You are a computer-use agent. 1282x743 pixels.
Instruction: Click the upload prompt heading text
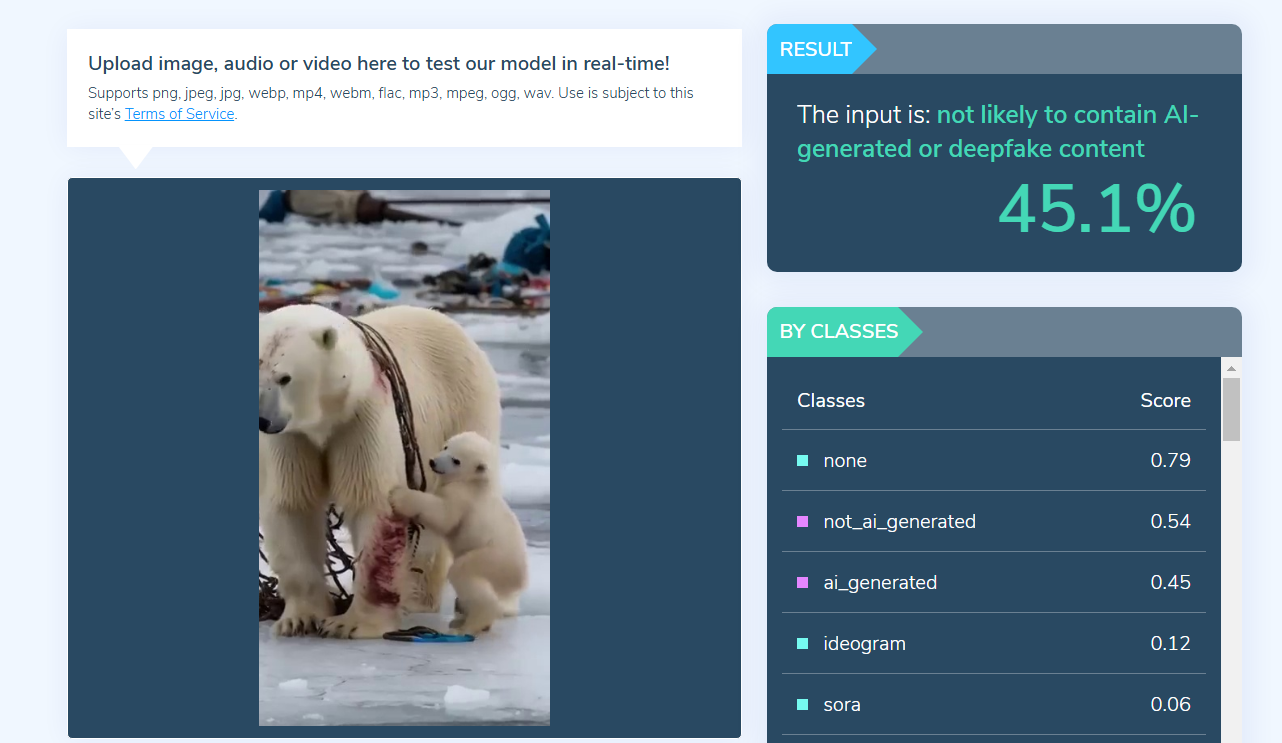coord(379,64)
